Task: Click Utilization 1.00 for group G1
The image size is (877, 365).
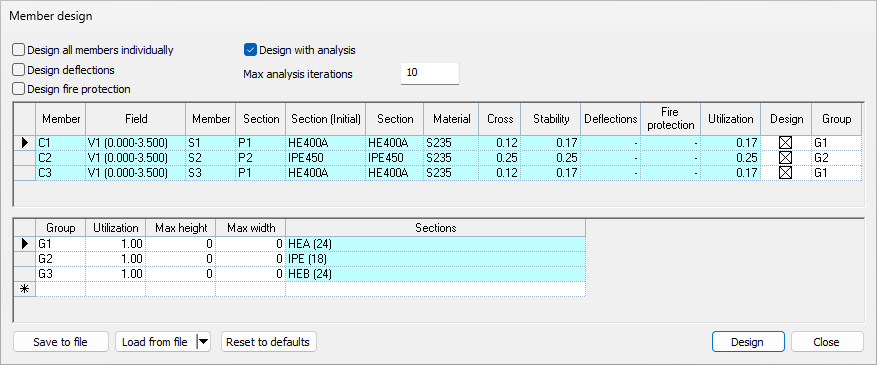Action: click(x=115, y=244)
